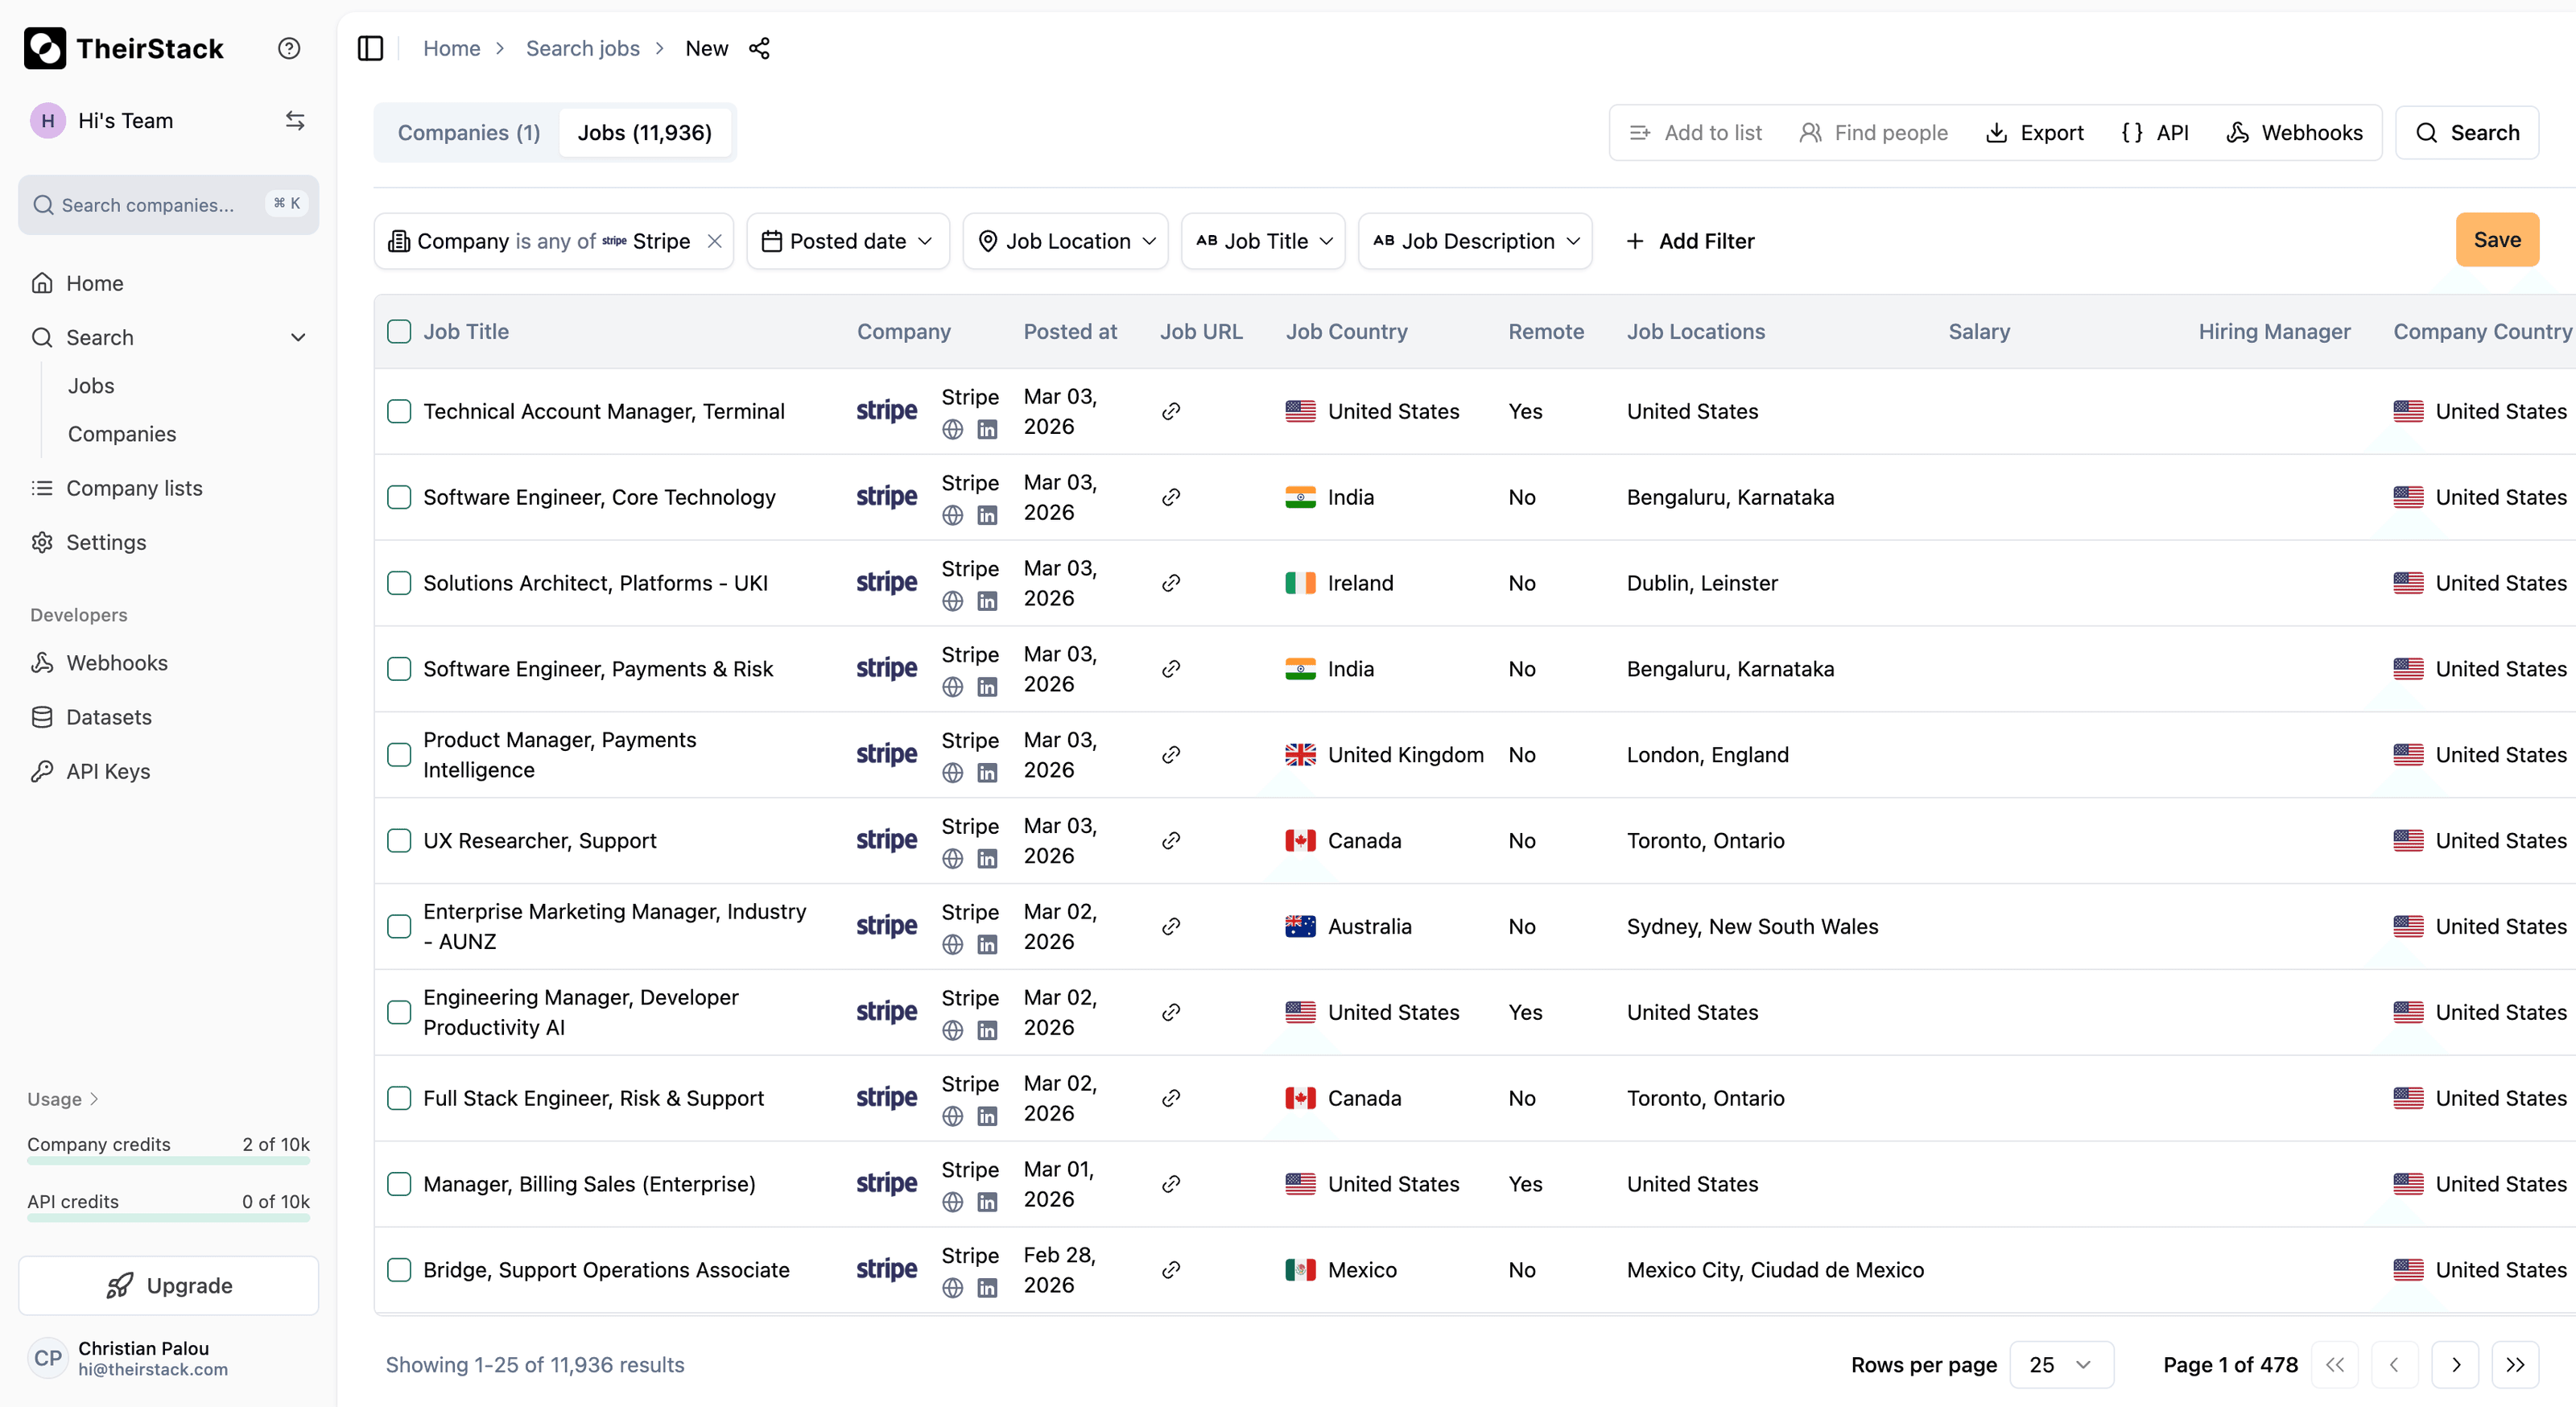2576x1407 pixels.
Task: Open the Posted date filter dropdown
Action: [847, 240]
